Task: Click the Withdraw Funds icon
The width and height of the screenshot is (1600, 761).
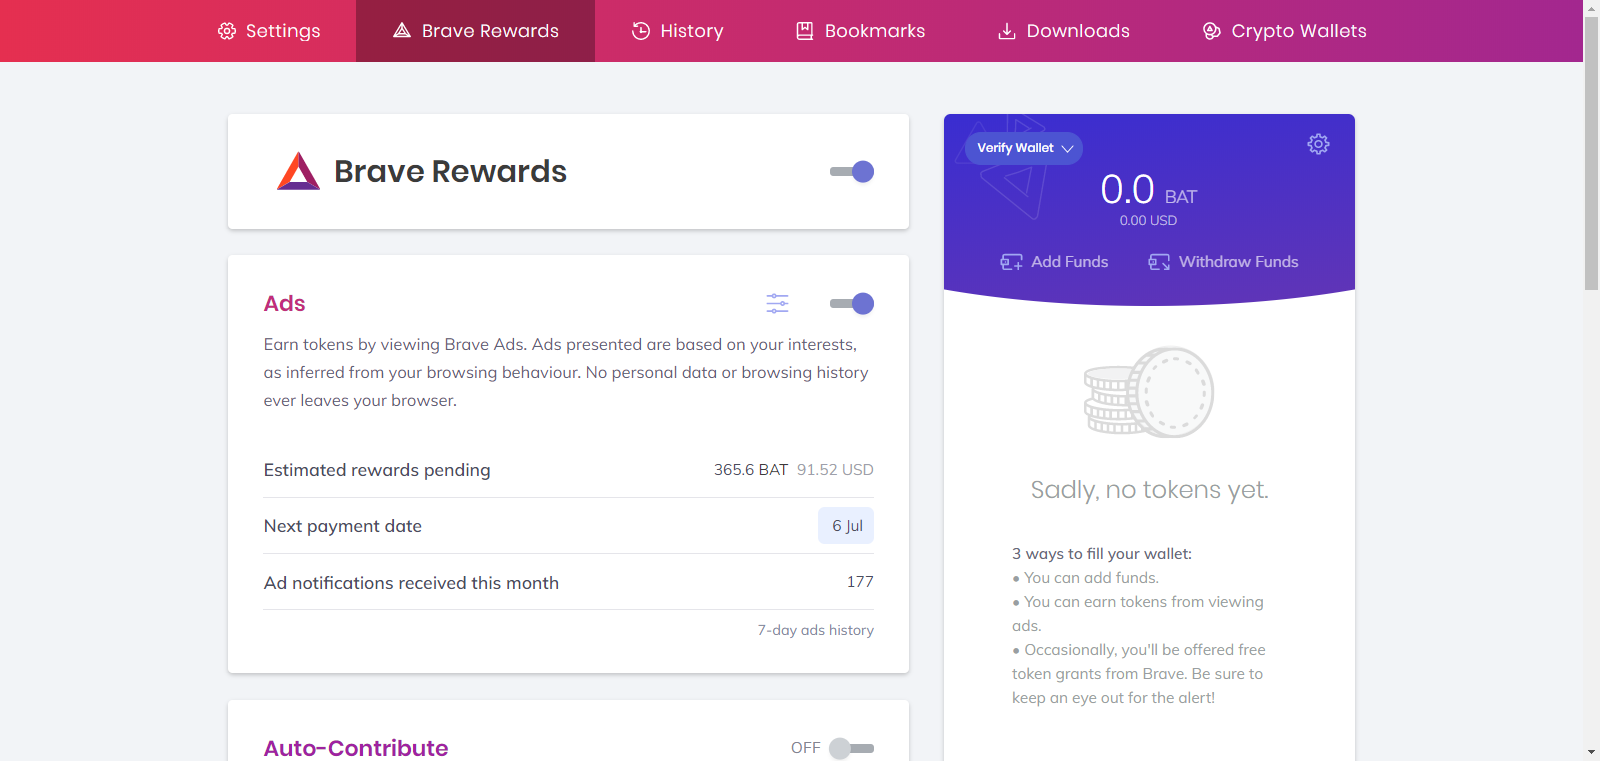Action: pos(1159,262)
